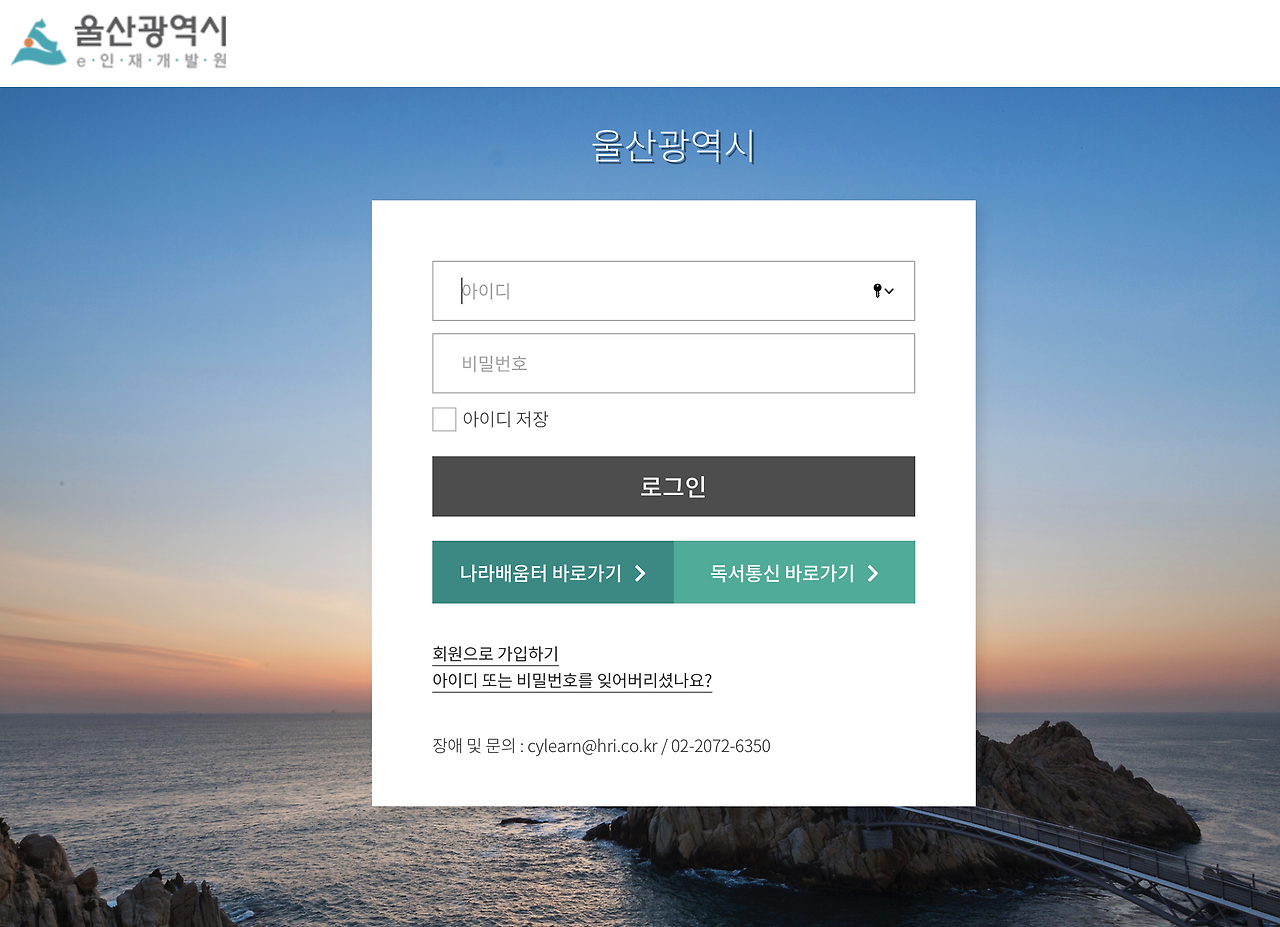Viewport: 1280px width, 927px height.
Task: Click the 회원으로 가입하기 link
Action: coord(495,653)
